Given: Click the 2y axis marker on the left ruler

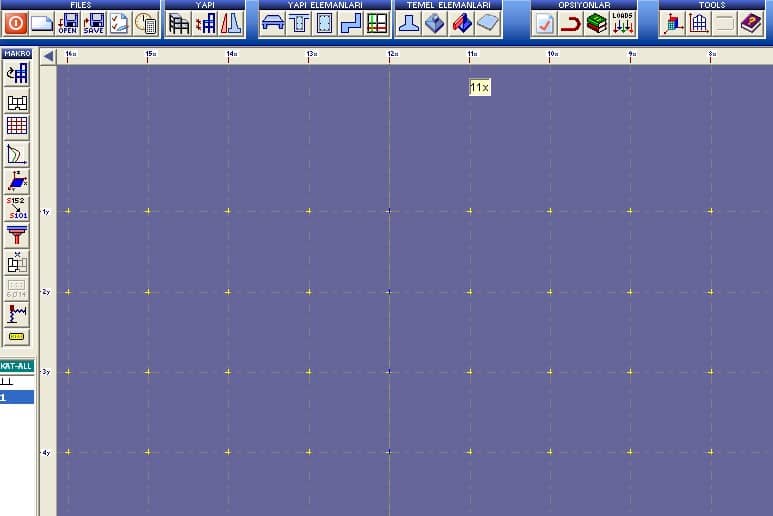Looking at the screenshot, I should 46,292.
